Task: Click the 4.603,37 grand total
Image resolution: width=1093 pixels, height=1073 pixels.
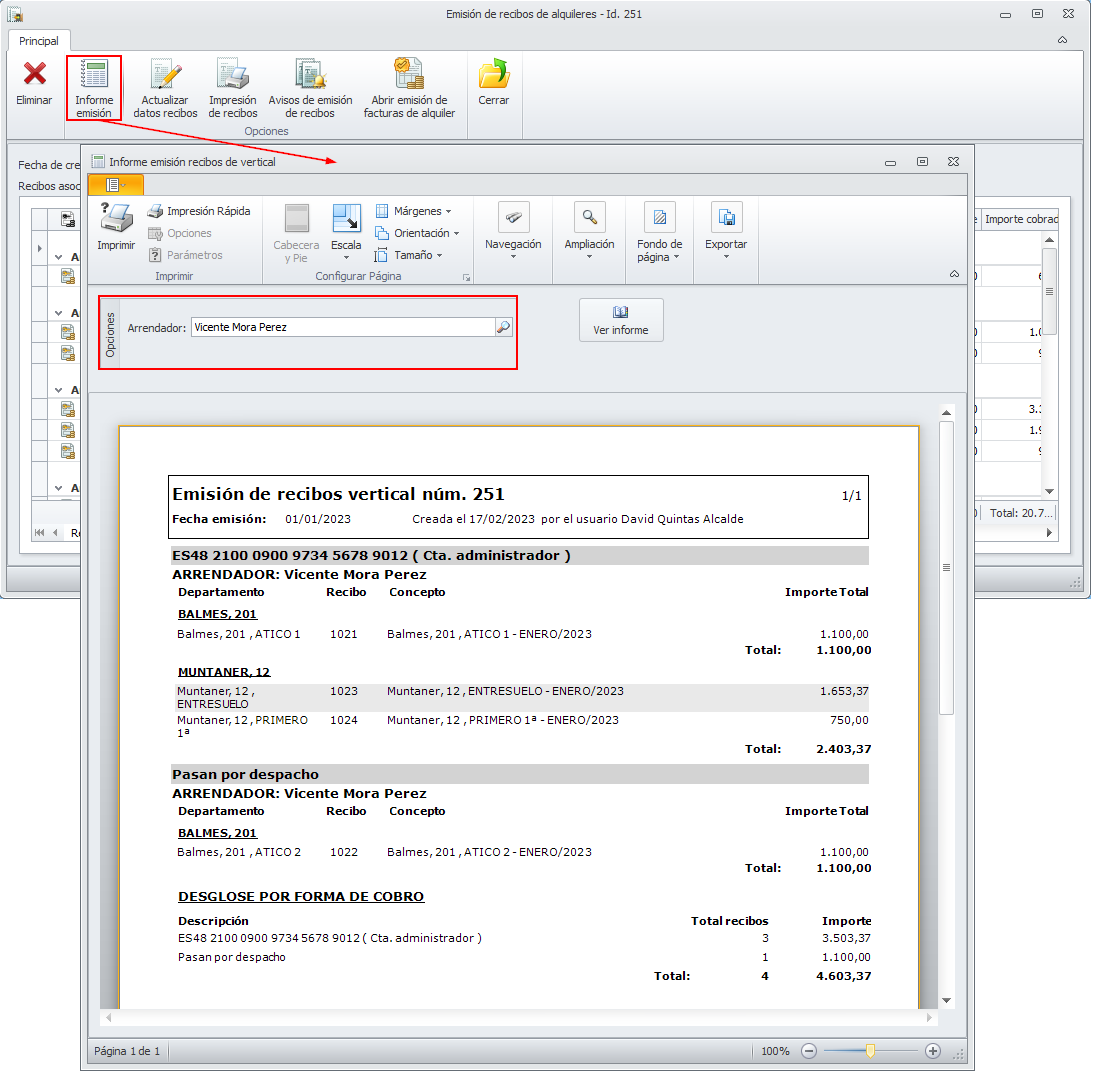Action: click(843, 976)
